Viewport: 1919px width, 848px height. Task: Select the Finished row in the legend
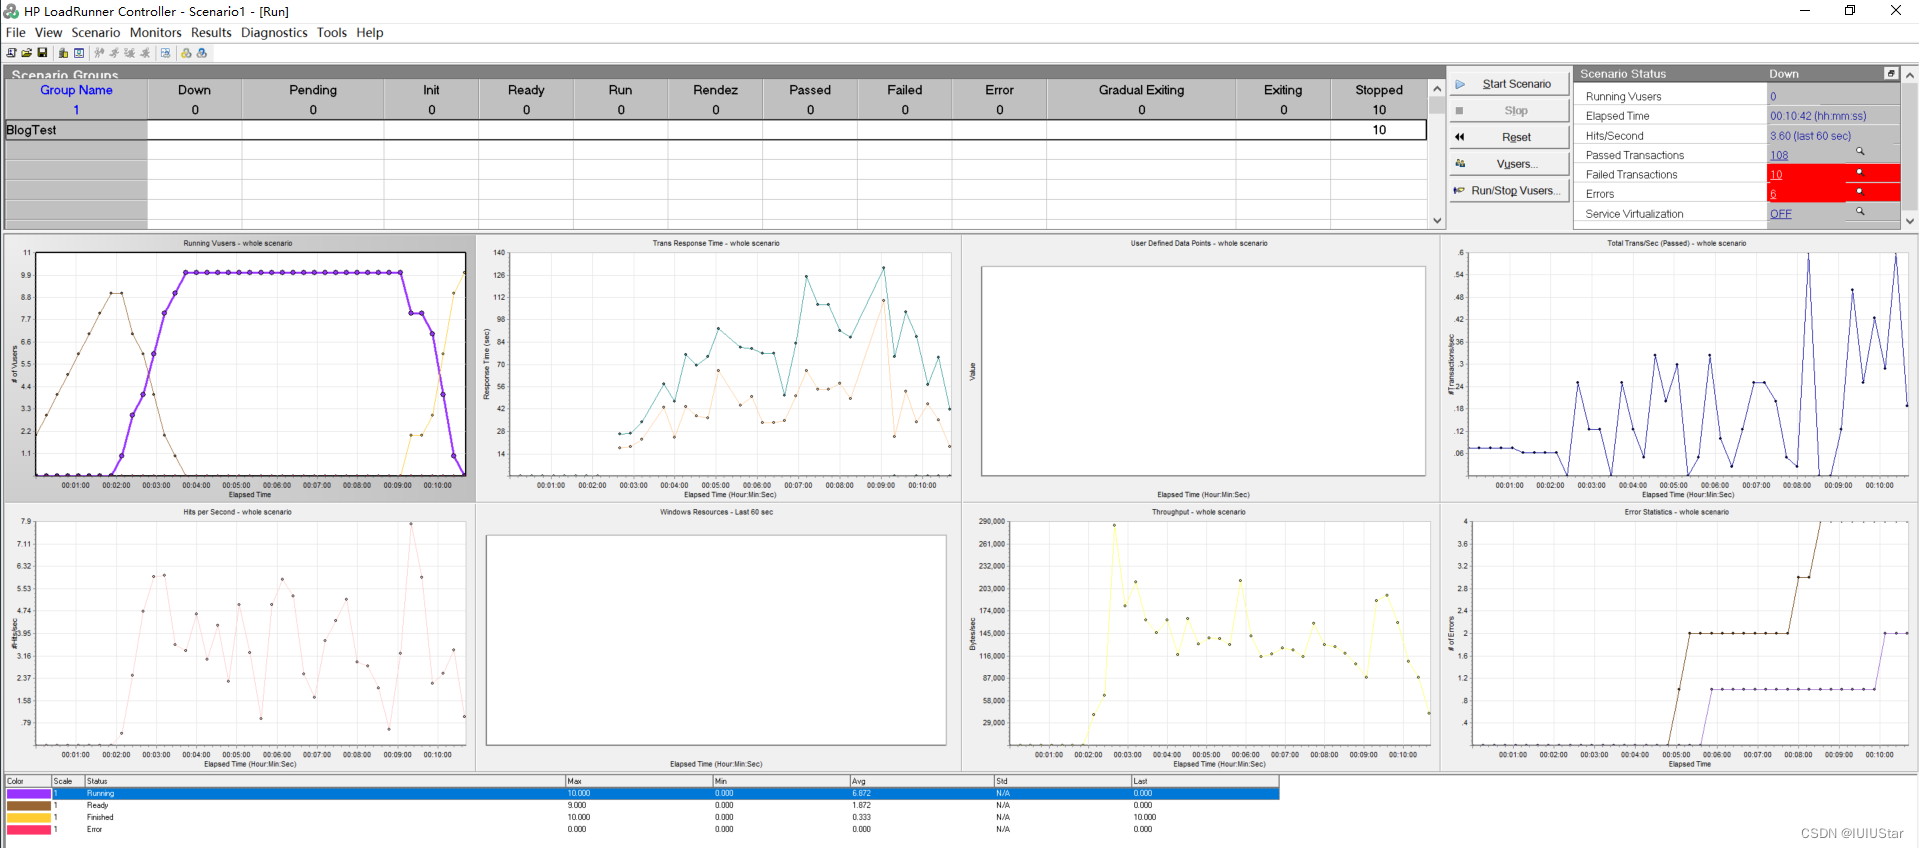pyautogui.click(x=642, y=818)
